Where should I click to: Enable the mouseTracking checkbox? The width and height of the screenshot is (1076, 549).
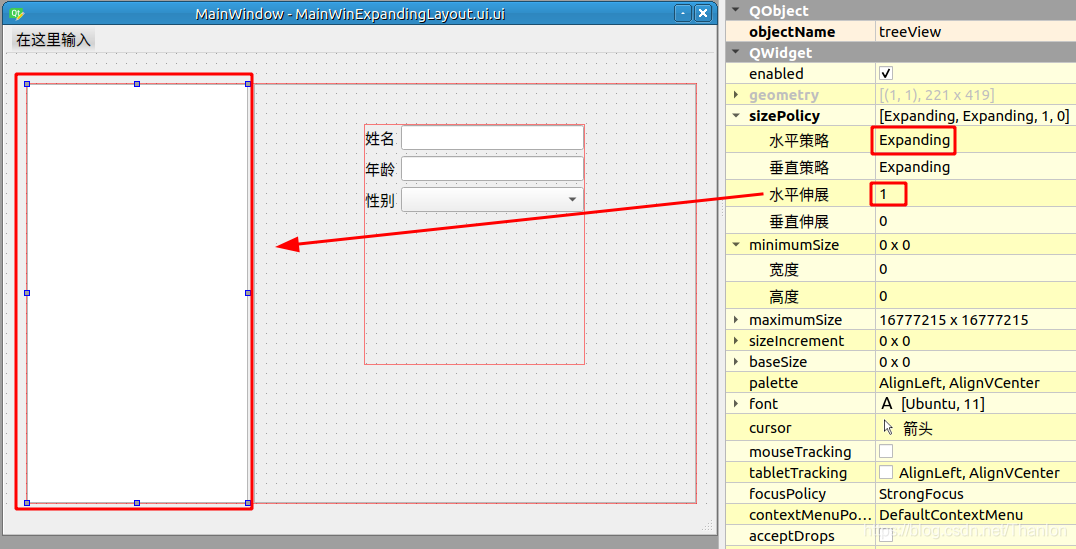[x=886, y=451]
